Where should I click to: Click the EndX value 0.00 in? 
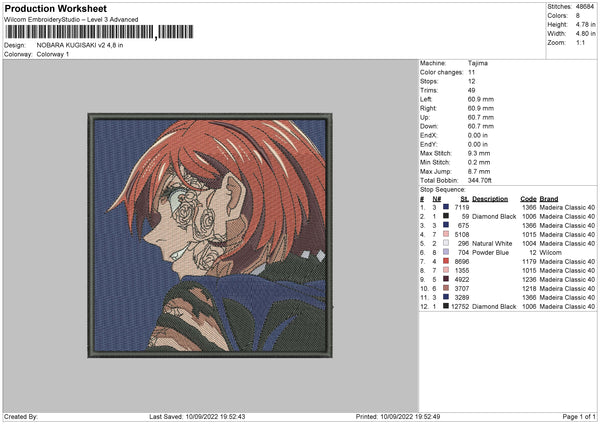478,135
